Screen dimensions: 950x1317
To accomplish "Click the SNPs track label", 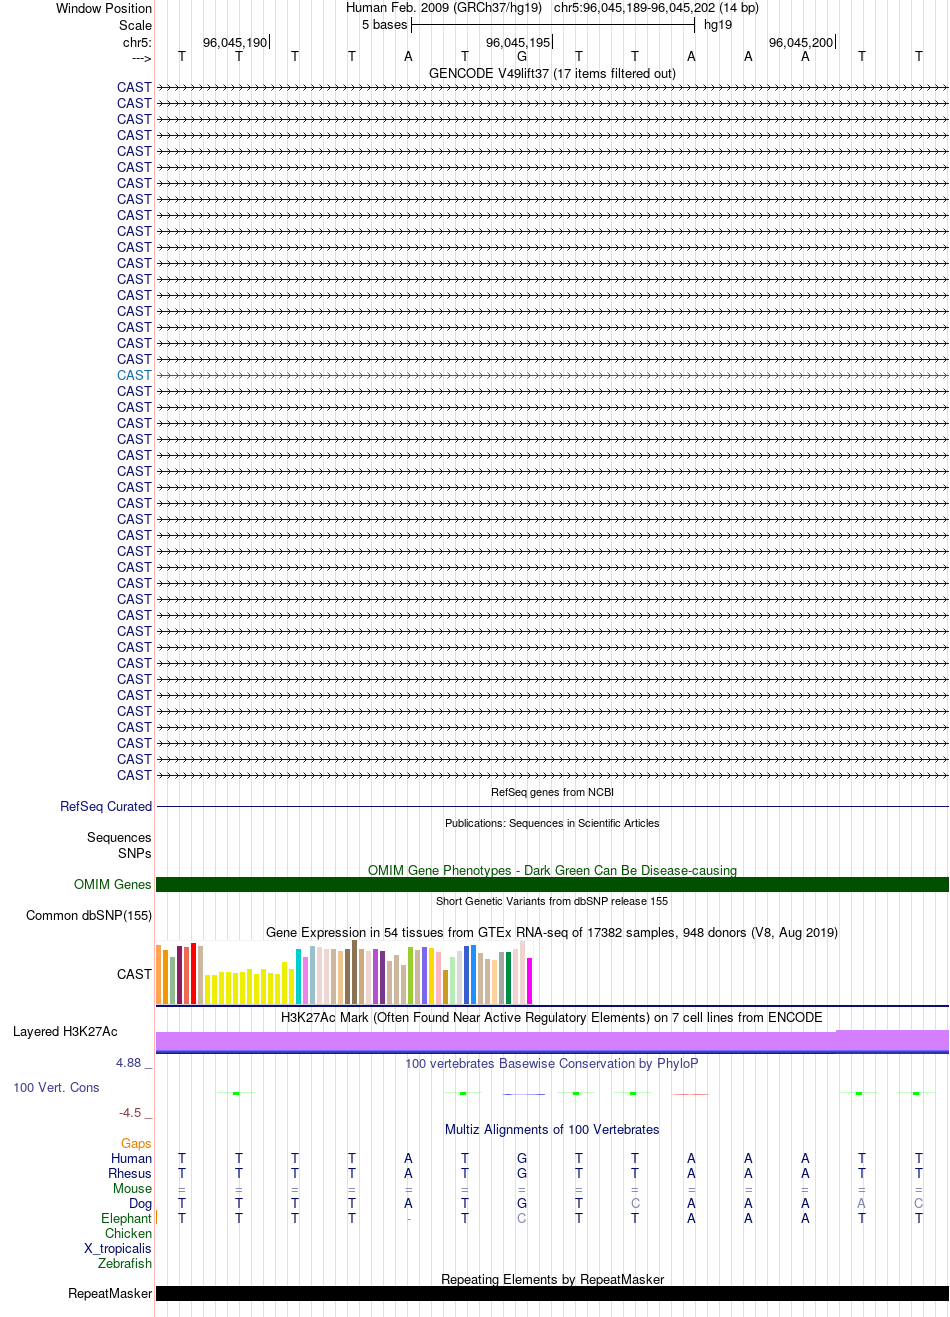I will click(x=135, y=853).
